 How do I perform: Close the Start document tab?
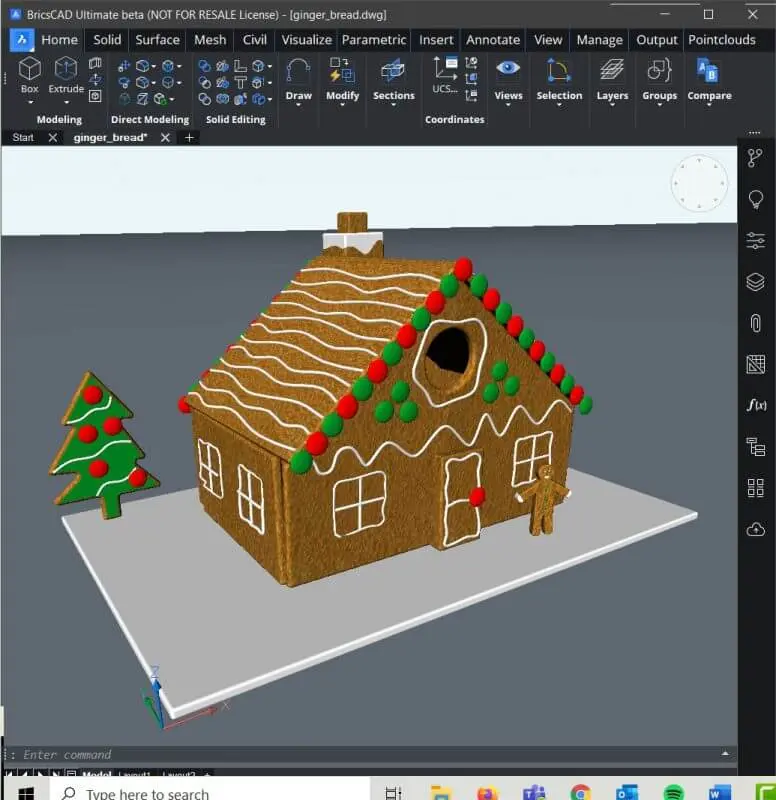tap(53, 137)
